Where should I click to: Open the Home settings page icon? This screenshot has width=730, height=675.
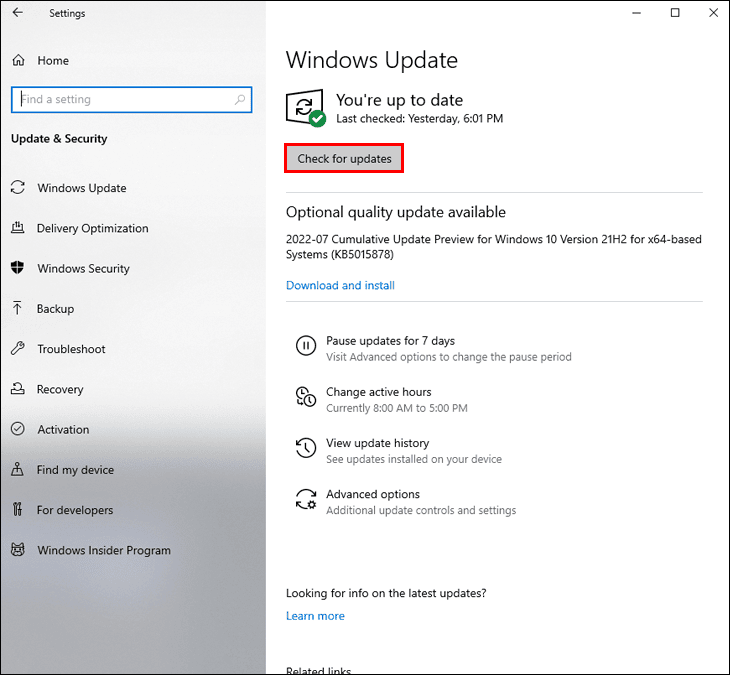[x=18, y=61]
